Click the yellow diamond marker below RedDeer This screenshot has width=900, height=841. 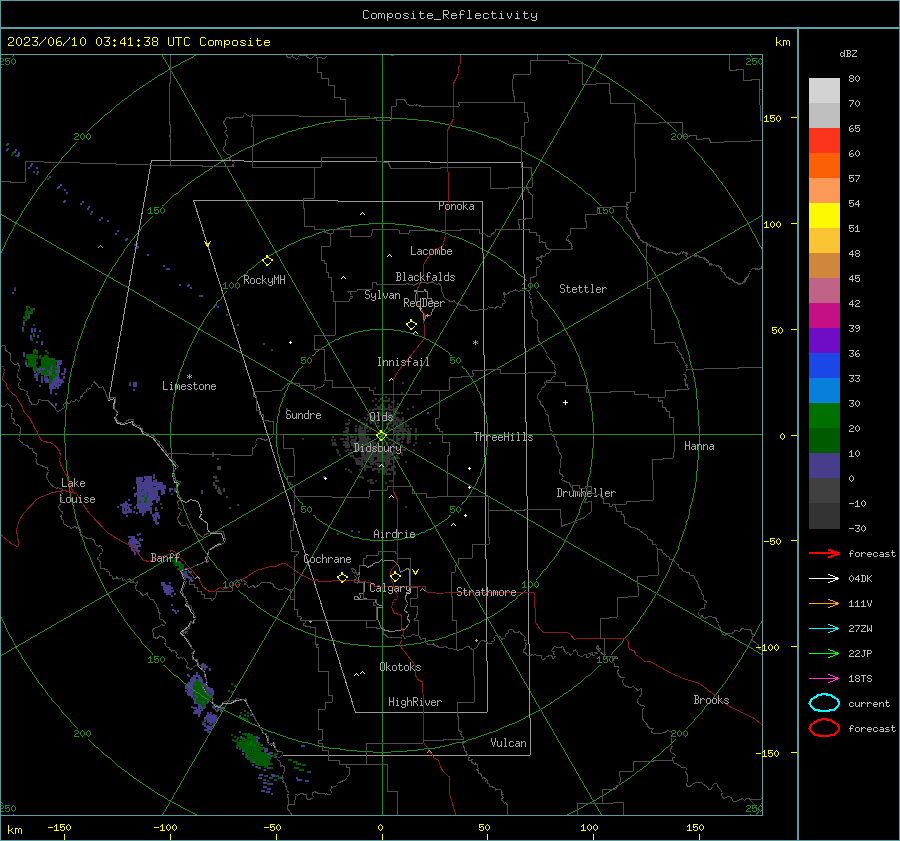(411, 325)
